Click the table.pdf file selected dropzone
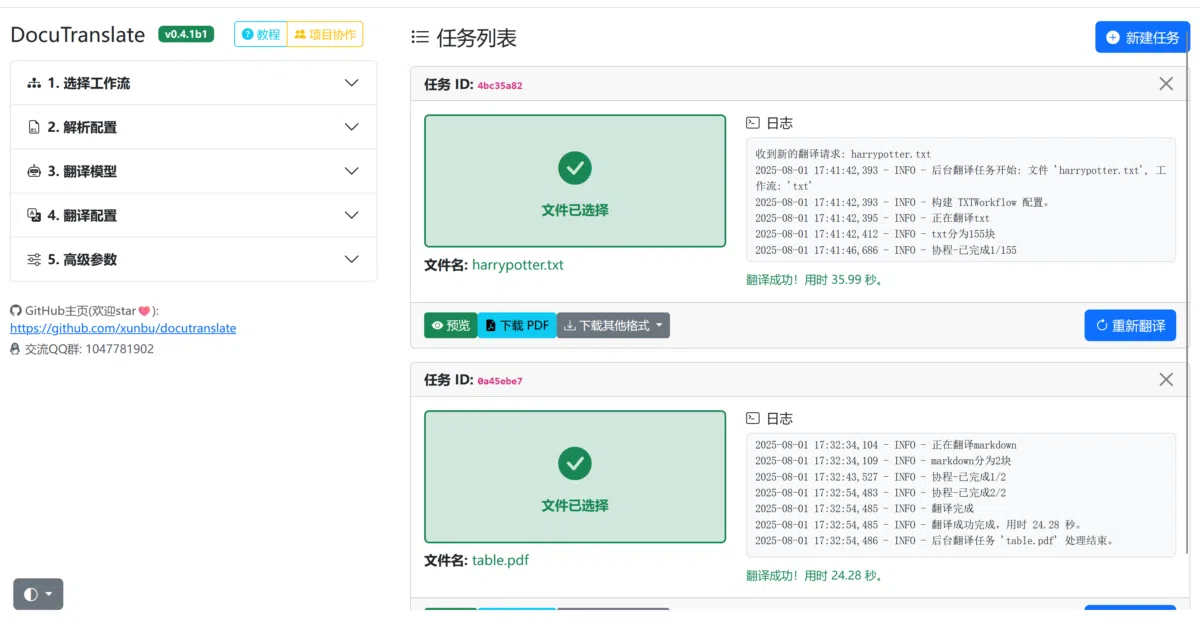 click(575, 477)
